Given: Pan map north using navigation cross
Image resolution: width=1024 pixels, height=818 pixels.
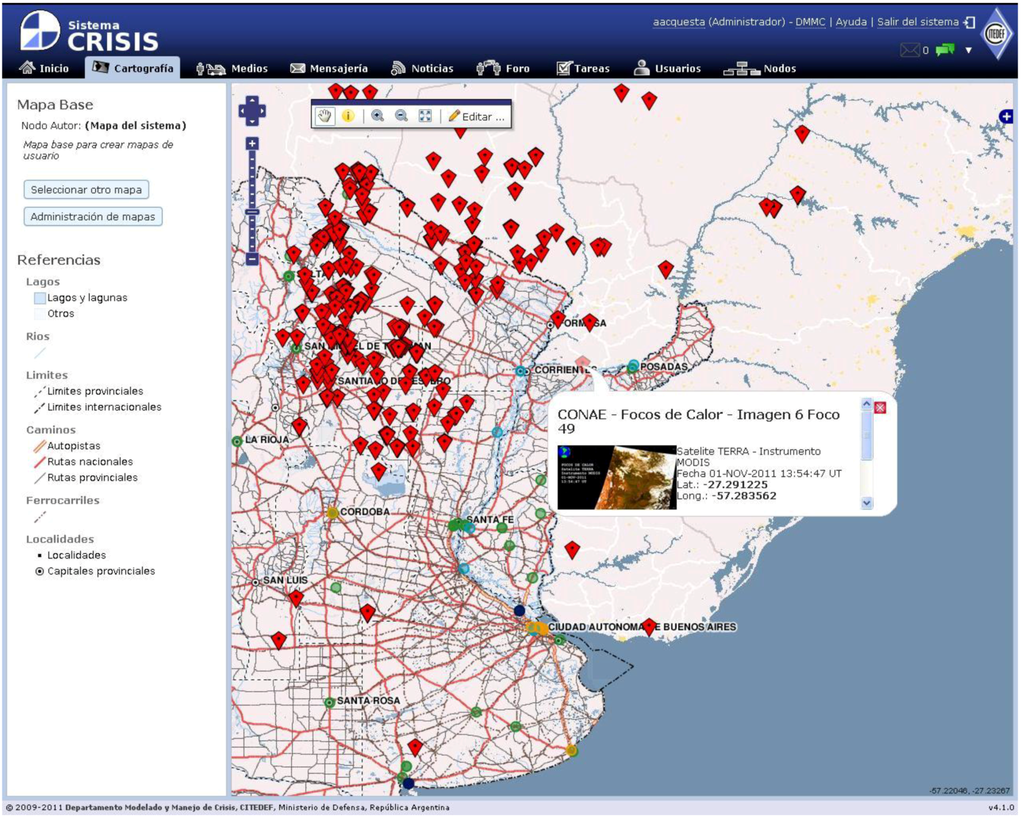Looking at the screenshot, I should pyautogui.click(x=252, y=101).
